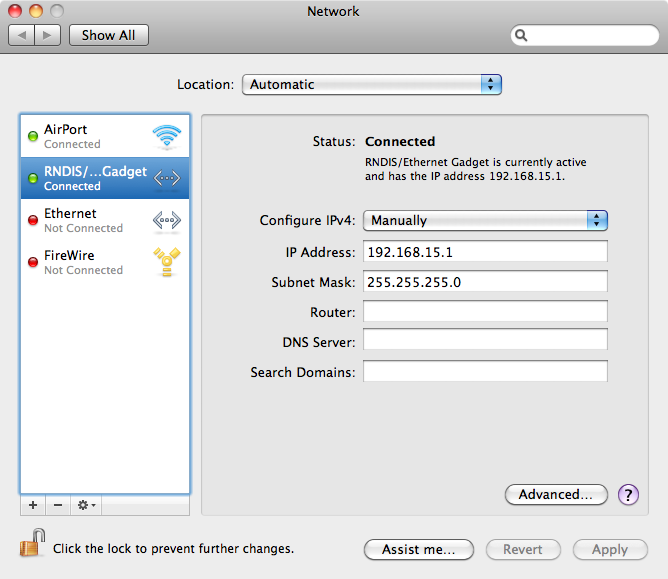Click the AirPort Wi-Fi signal icon
This screenshot has height=579, width=668.
[167, 137]
